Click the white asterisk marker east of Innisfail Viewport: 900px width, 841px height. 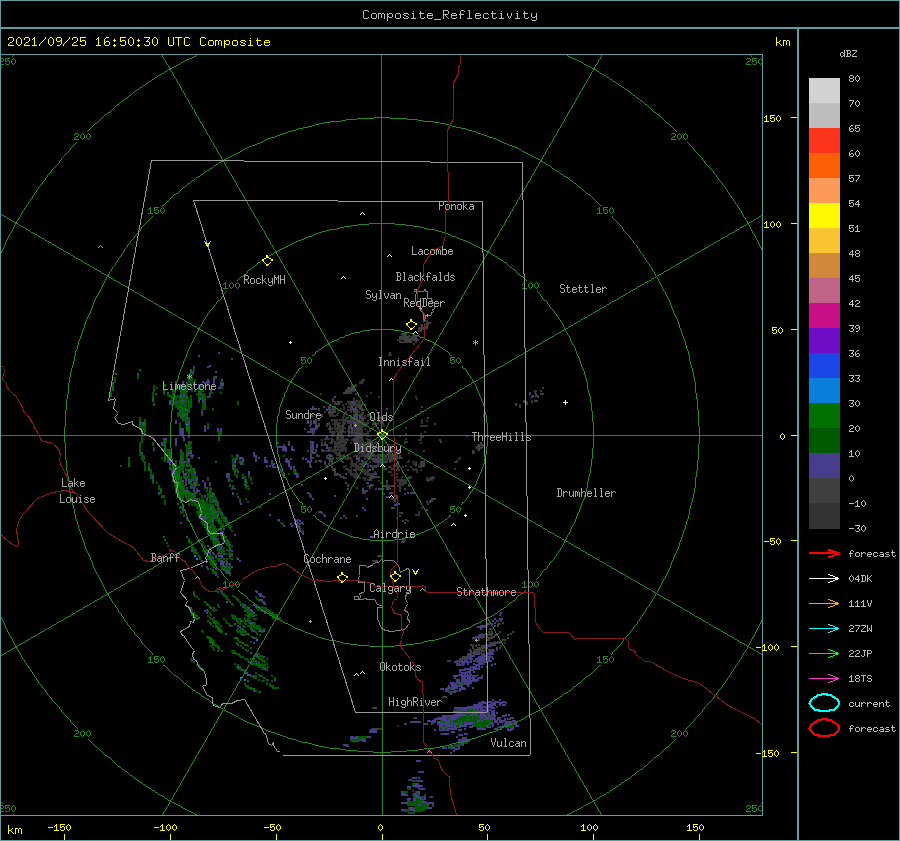coord(475,343)
